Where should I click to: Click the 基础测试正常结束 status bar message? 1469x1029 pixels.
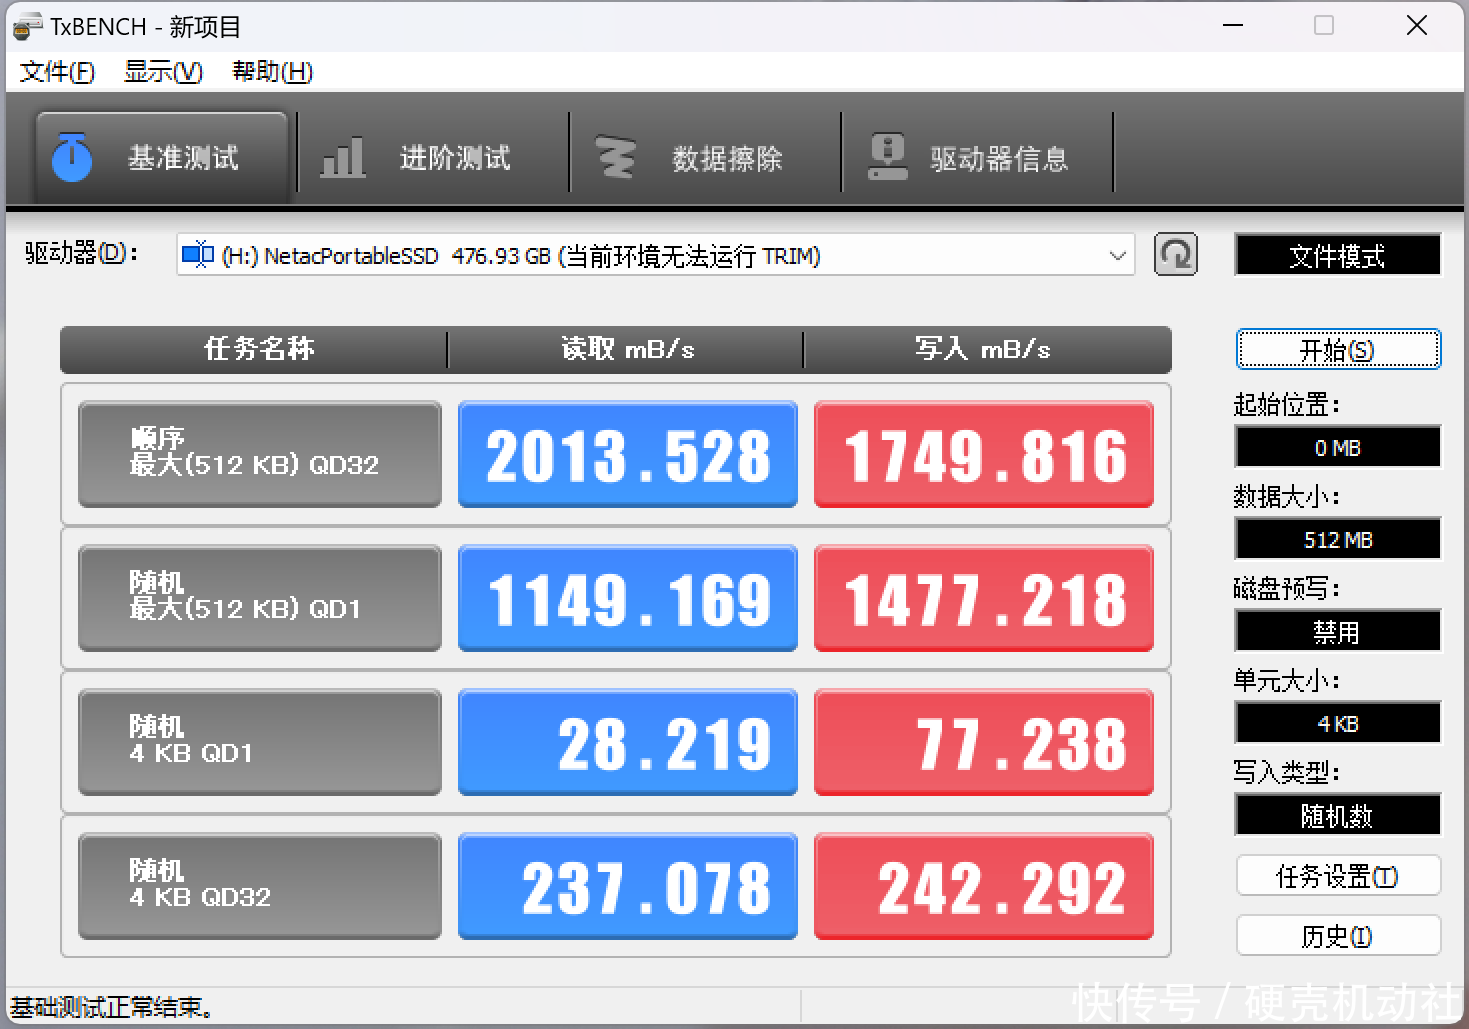112,1006
